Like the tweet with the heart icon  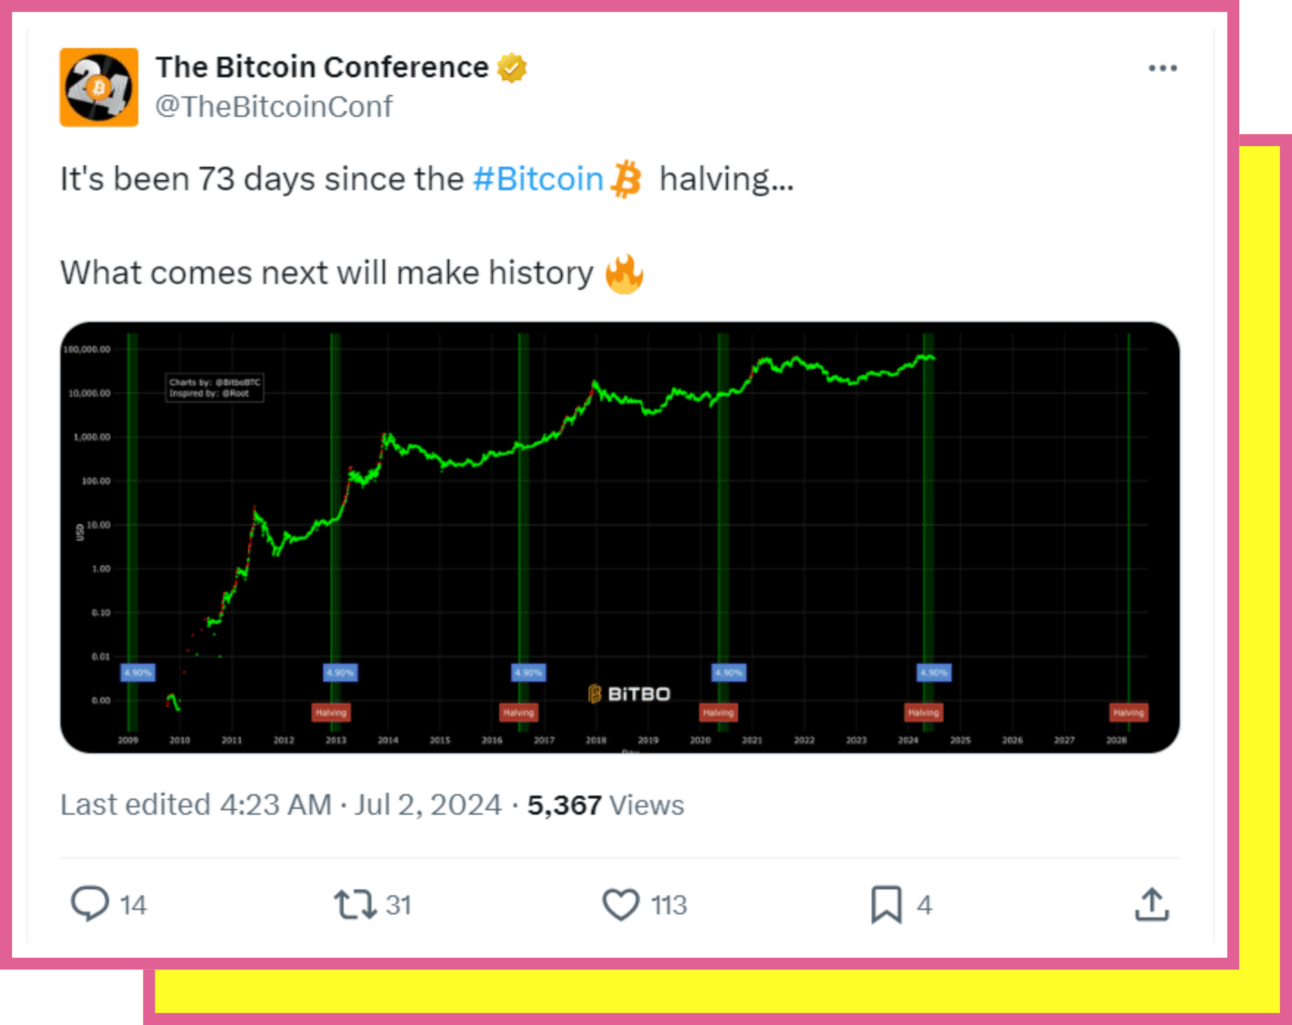point(620,905)
